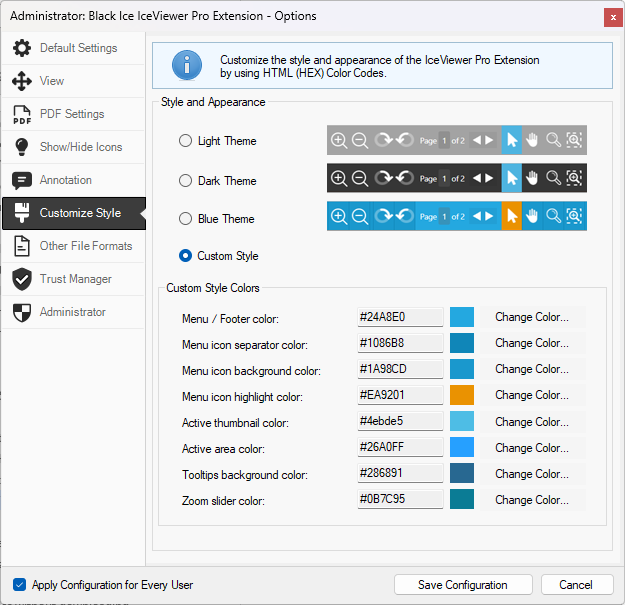Click zoom-in icon in Blue Theme preview
Image resolution: width=625 pixels, height=605 pixels.
click(339, 216)
